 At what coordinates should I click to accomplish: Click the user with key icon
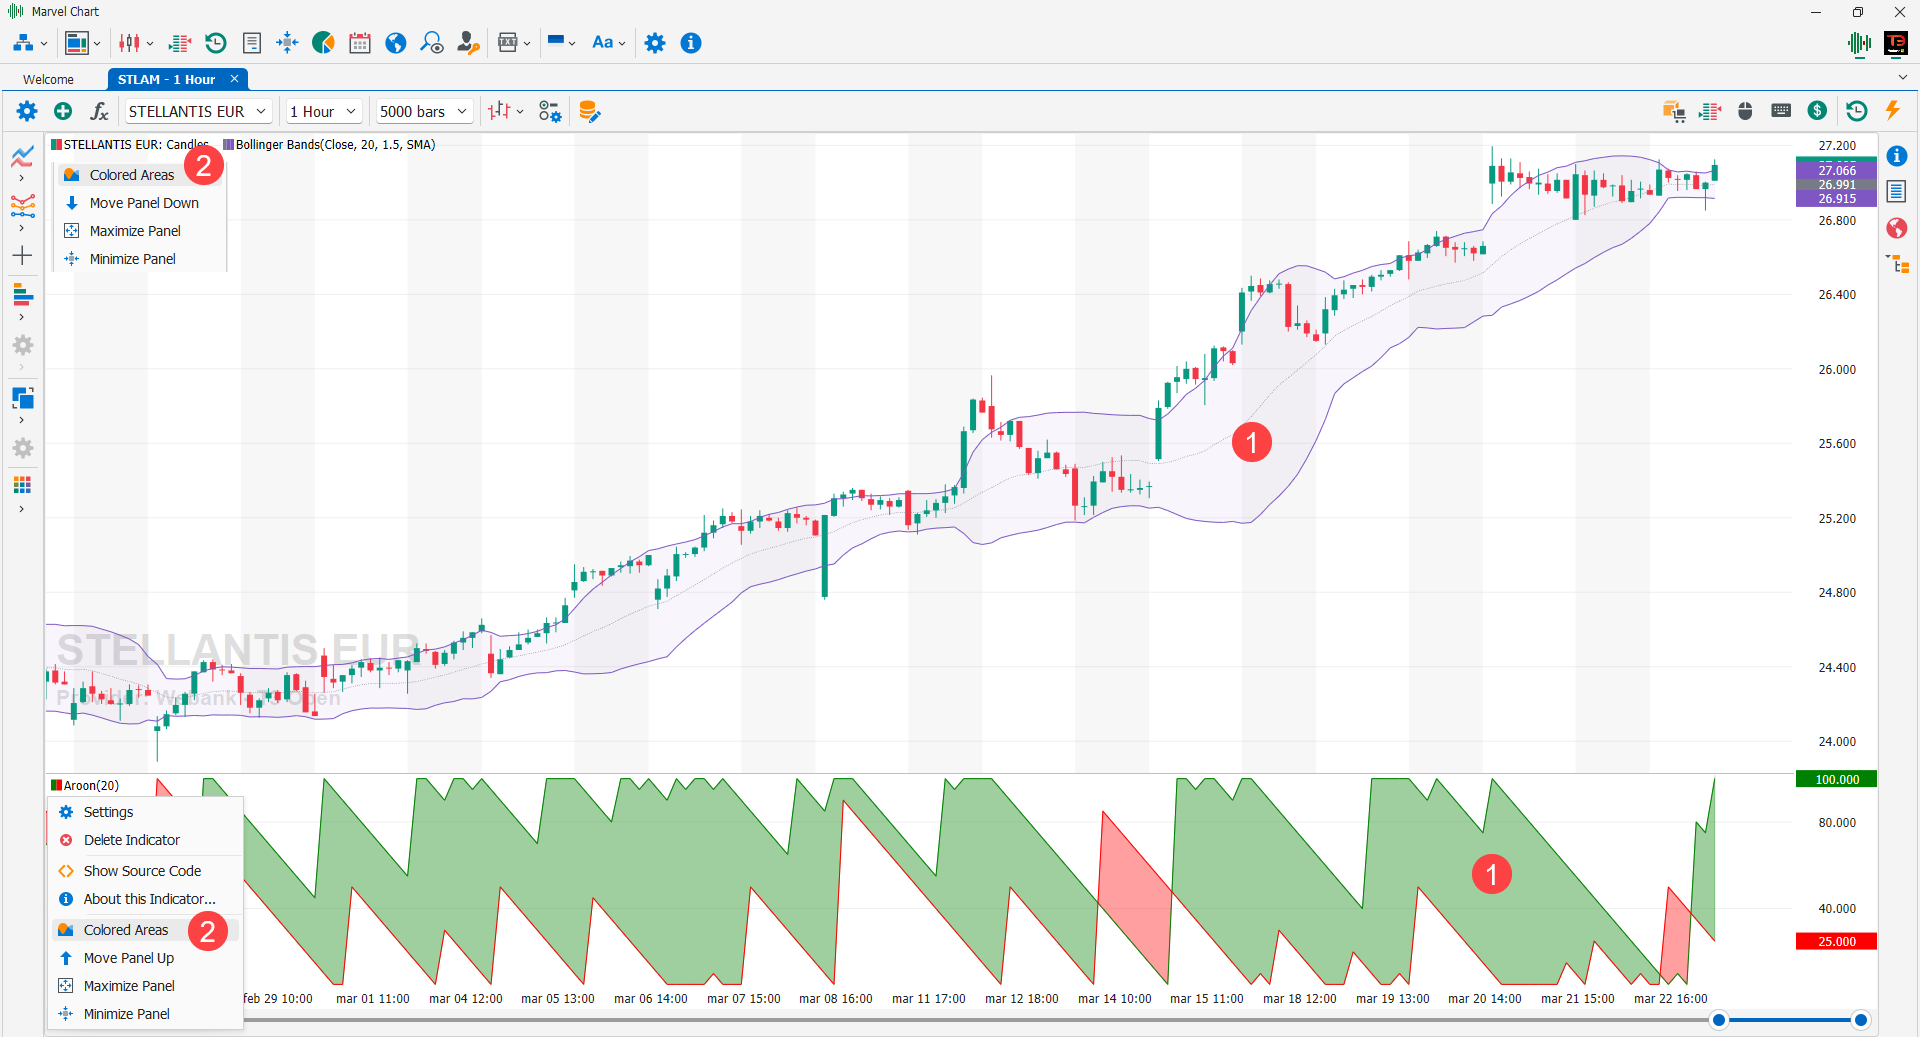468,43
